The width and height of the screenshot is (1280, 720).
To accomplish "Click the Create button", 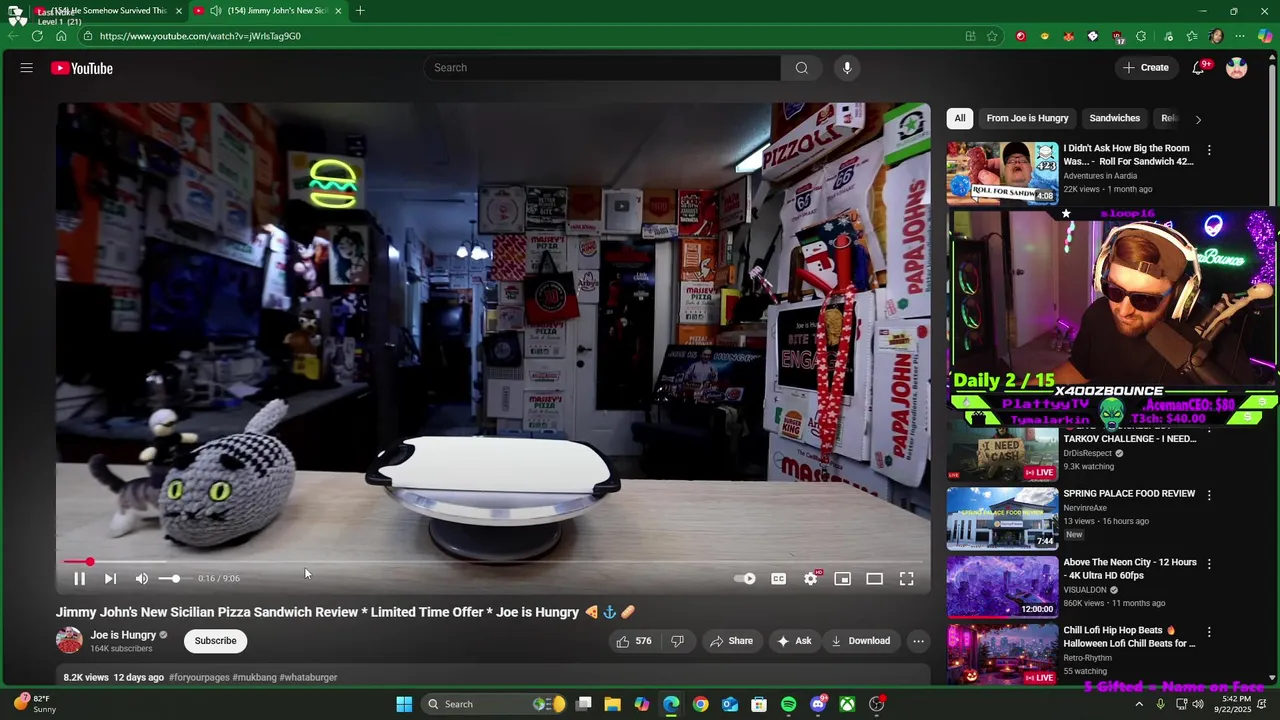I will (x=1146, y=68).
